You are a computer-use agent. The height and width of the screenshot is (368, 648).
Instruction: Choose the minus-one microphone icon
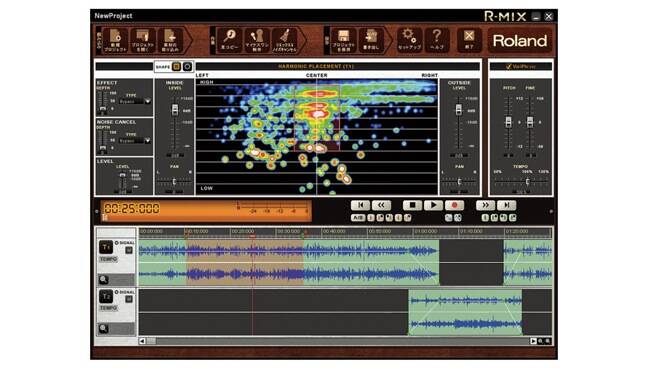click(x=257, y=41)
